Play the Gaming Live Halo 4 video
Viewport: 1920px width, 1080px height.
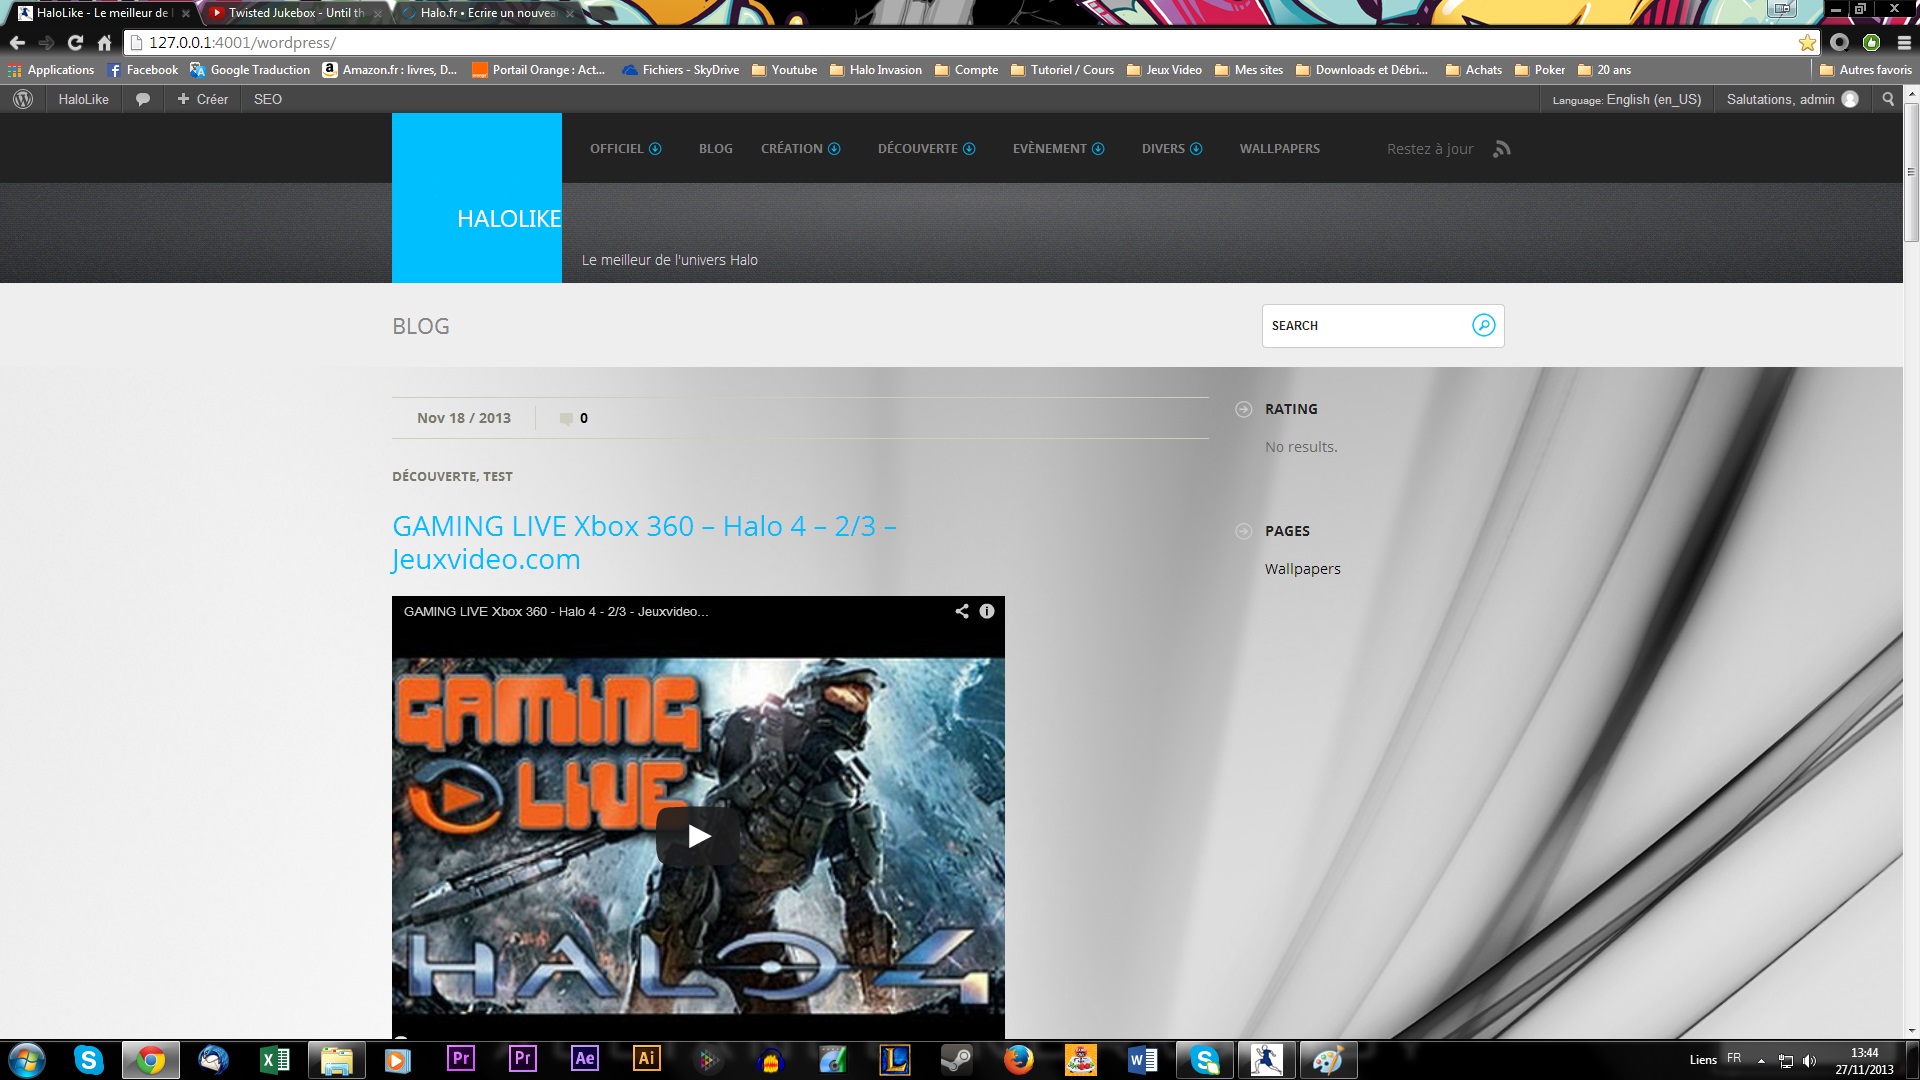pyautogui.click(x=698, y=836)
